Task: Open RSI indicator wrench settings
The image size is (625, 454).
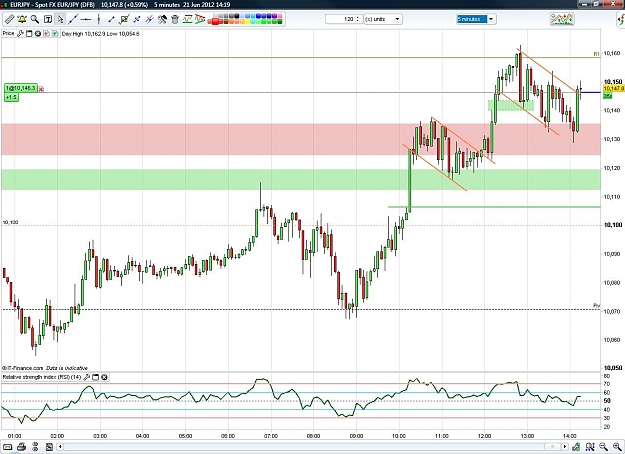Action: pyautogui.click(x=86, y=377)
